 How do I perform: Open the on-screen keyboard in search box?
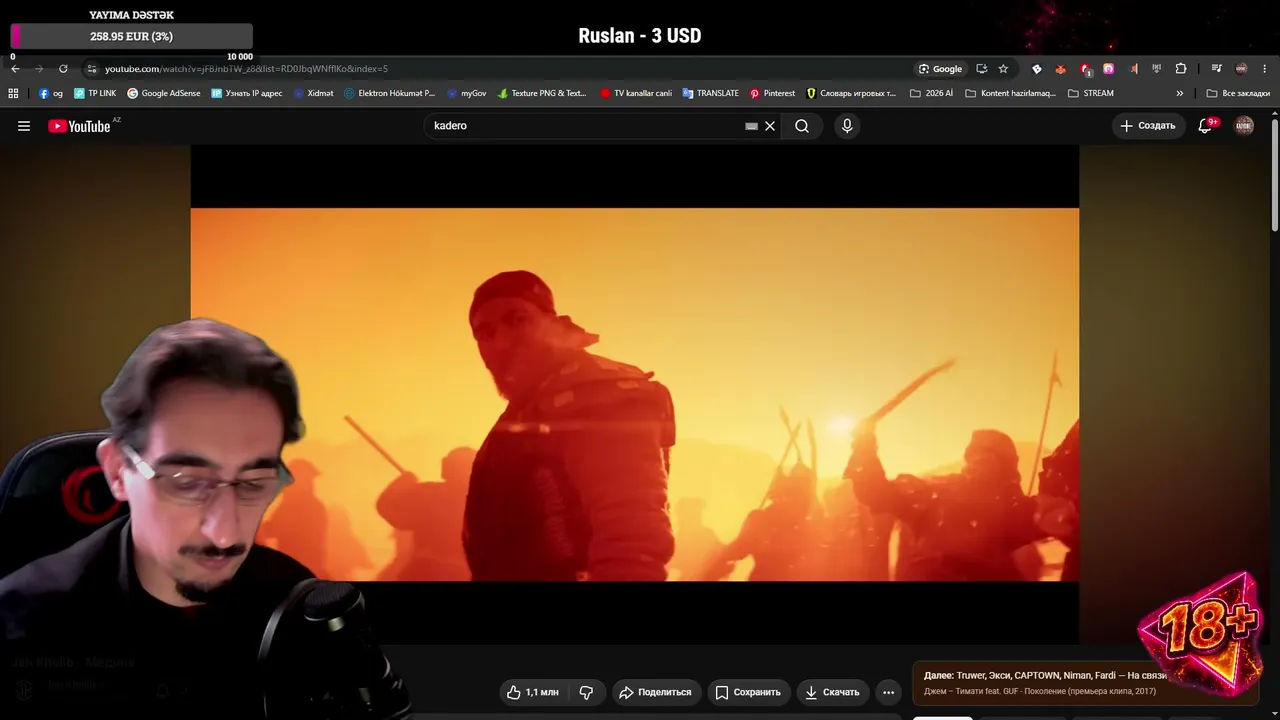751,126
